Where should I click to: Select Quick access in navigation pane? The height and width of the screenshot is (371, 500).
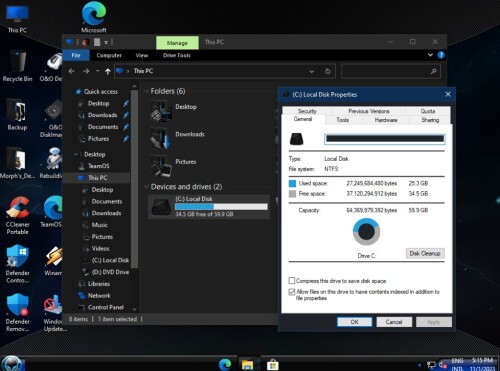click(101, 92)
